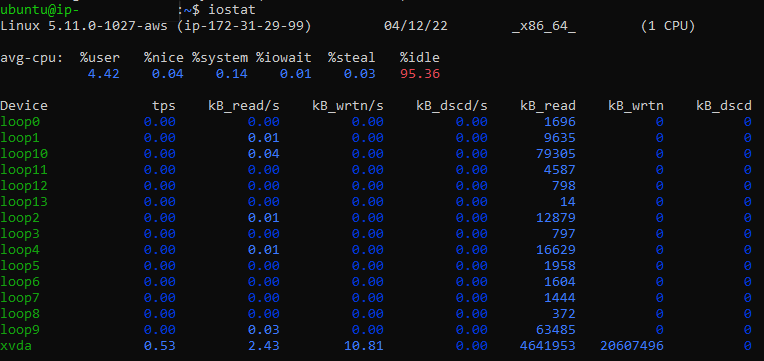Select the %user value 4.42
Screen dimensions: 764x361
tap(104, 74)
